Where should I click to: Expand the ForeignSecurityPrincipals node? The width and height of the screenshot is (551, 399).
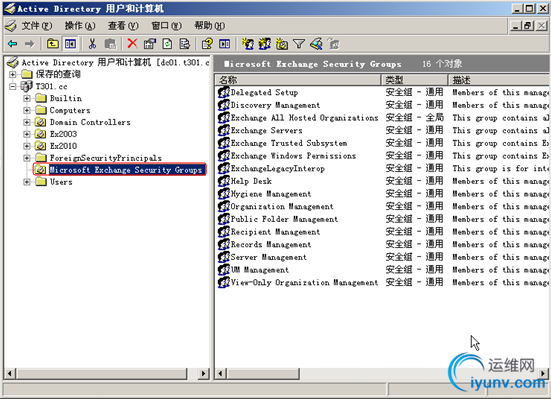click(27, 158)
